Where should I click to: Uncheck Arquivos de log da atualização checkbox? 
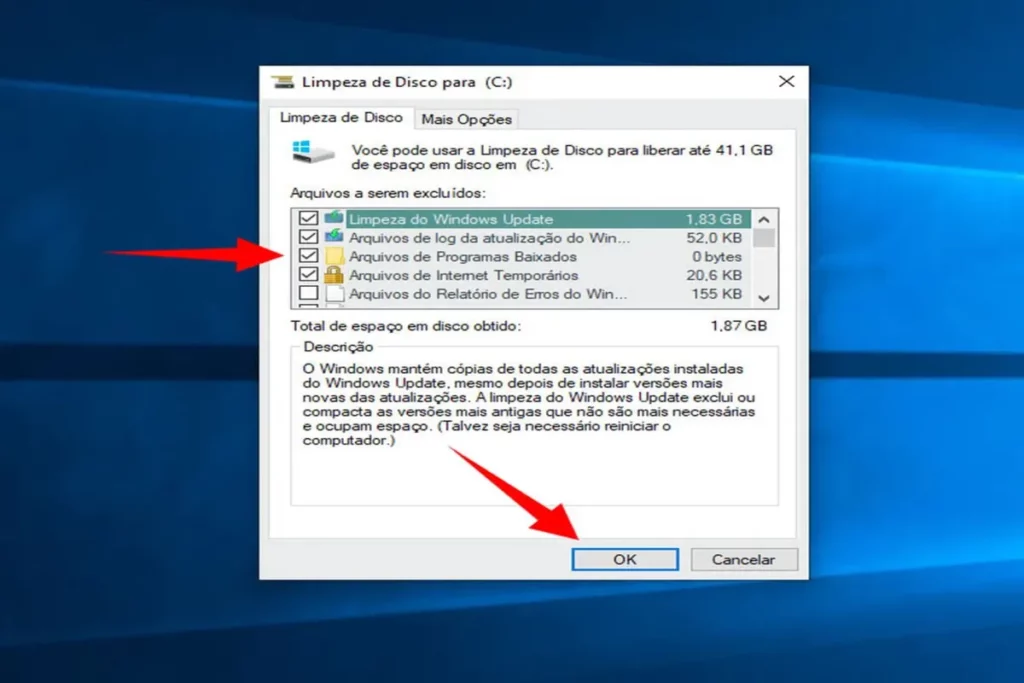click(308, 236)
